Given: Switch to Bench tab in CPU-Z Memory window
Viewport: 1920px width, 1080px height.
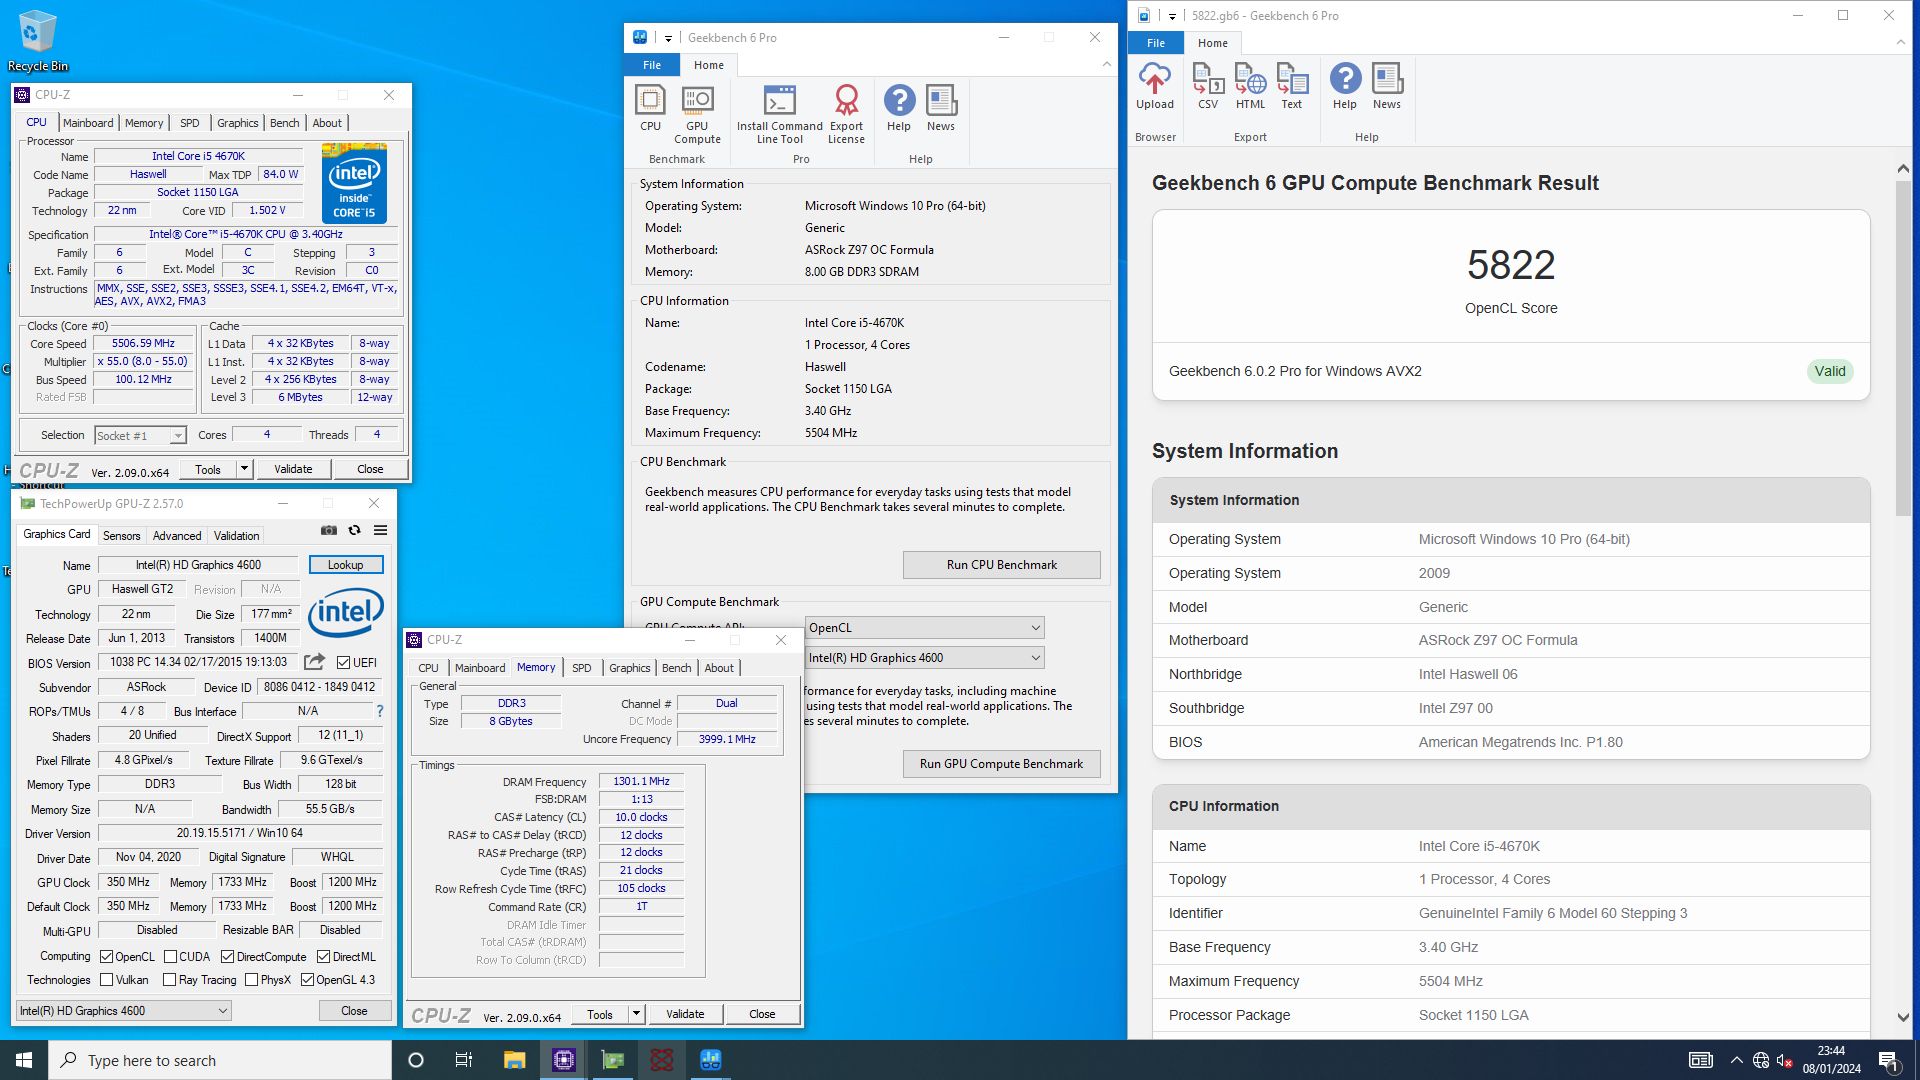Looking at the screenshot, I should [x=676, y=668].
